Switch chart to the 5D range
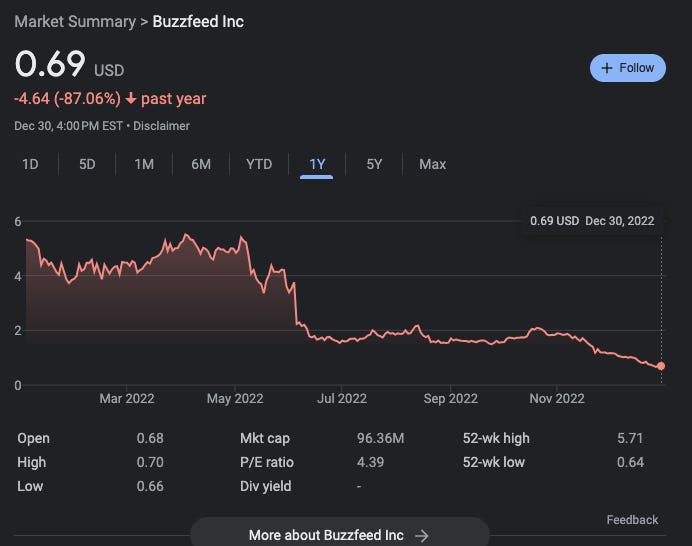 coord(87,165)
